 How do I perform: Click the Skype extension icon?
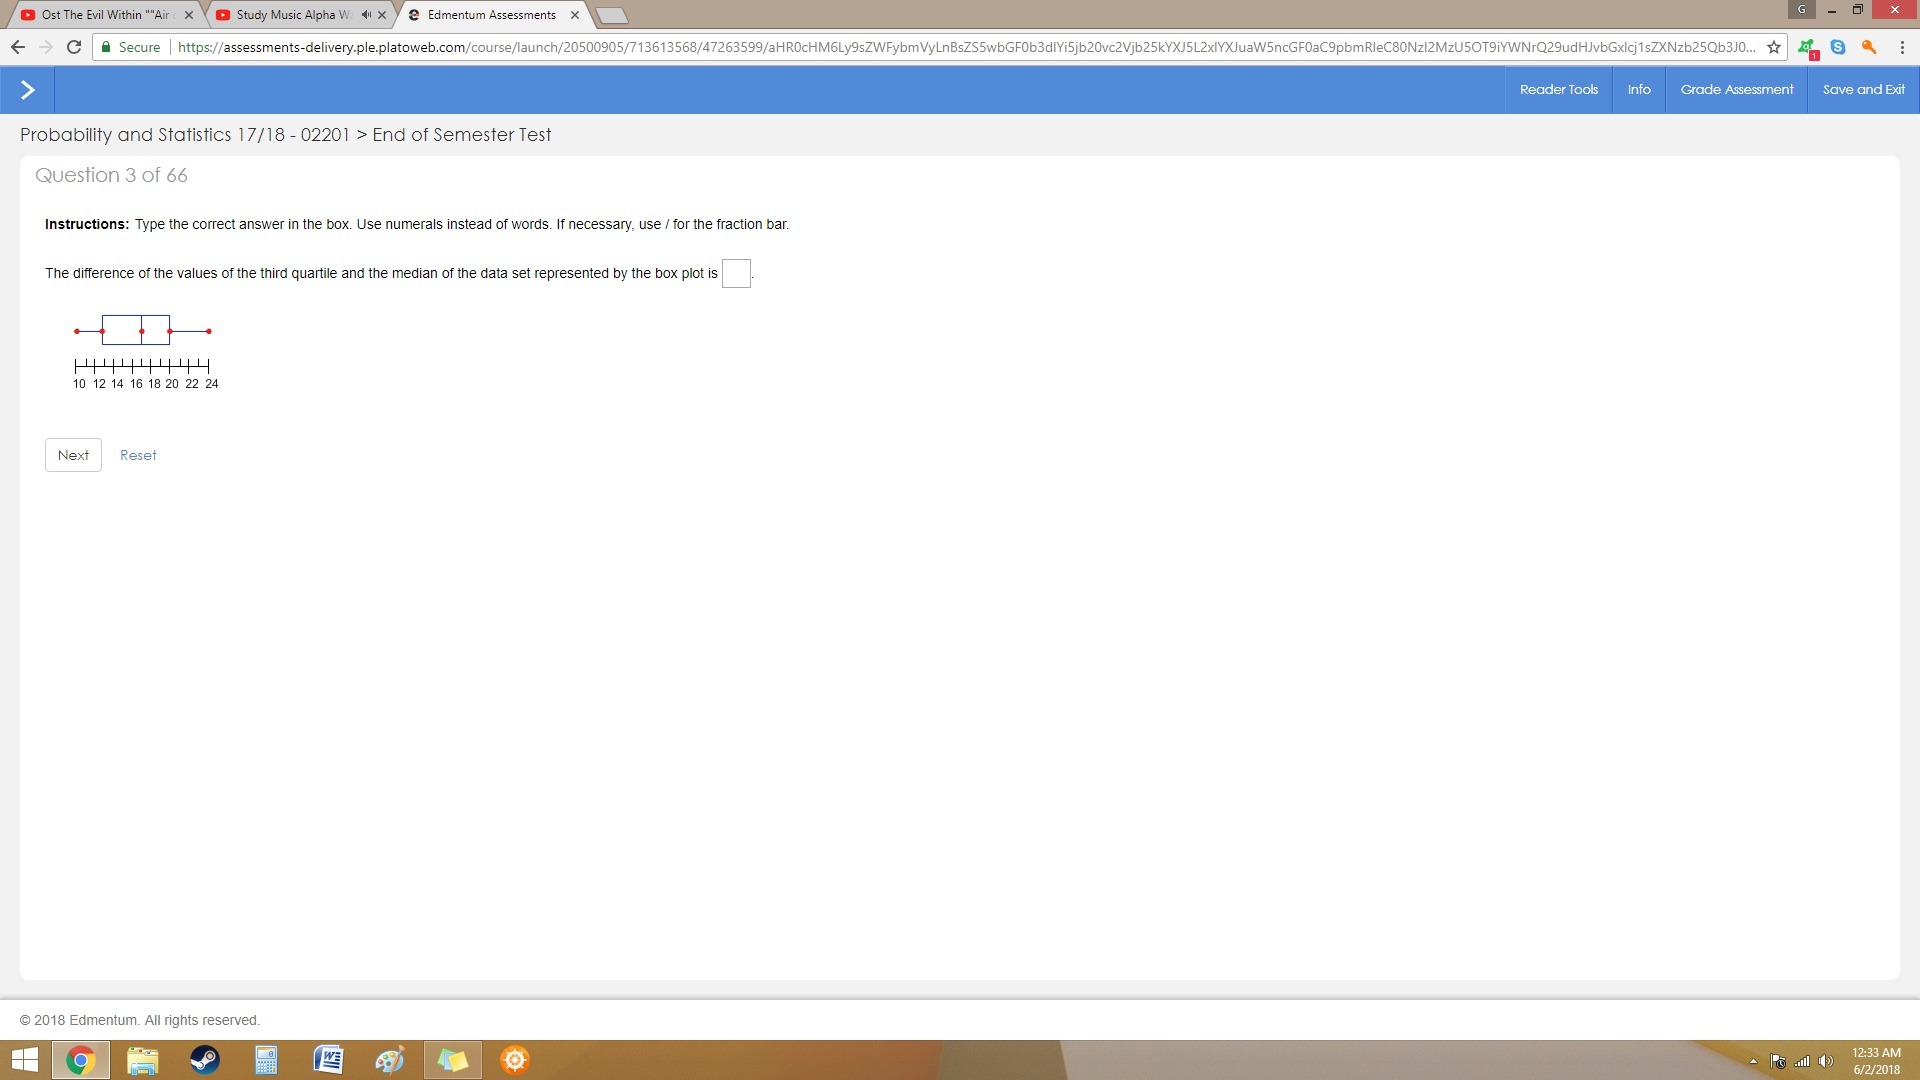1838,47
